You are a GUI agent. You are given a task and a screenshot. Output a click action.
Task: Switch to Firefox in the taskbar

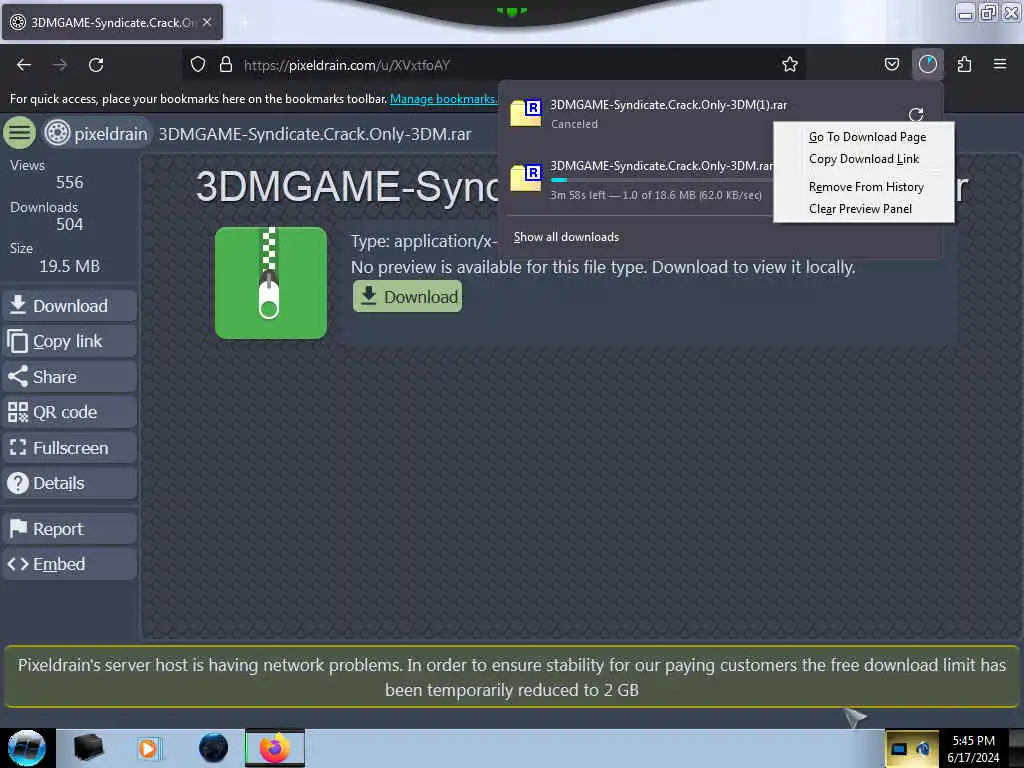click(275, 748)
